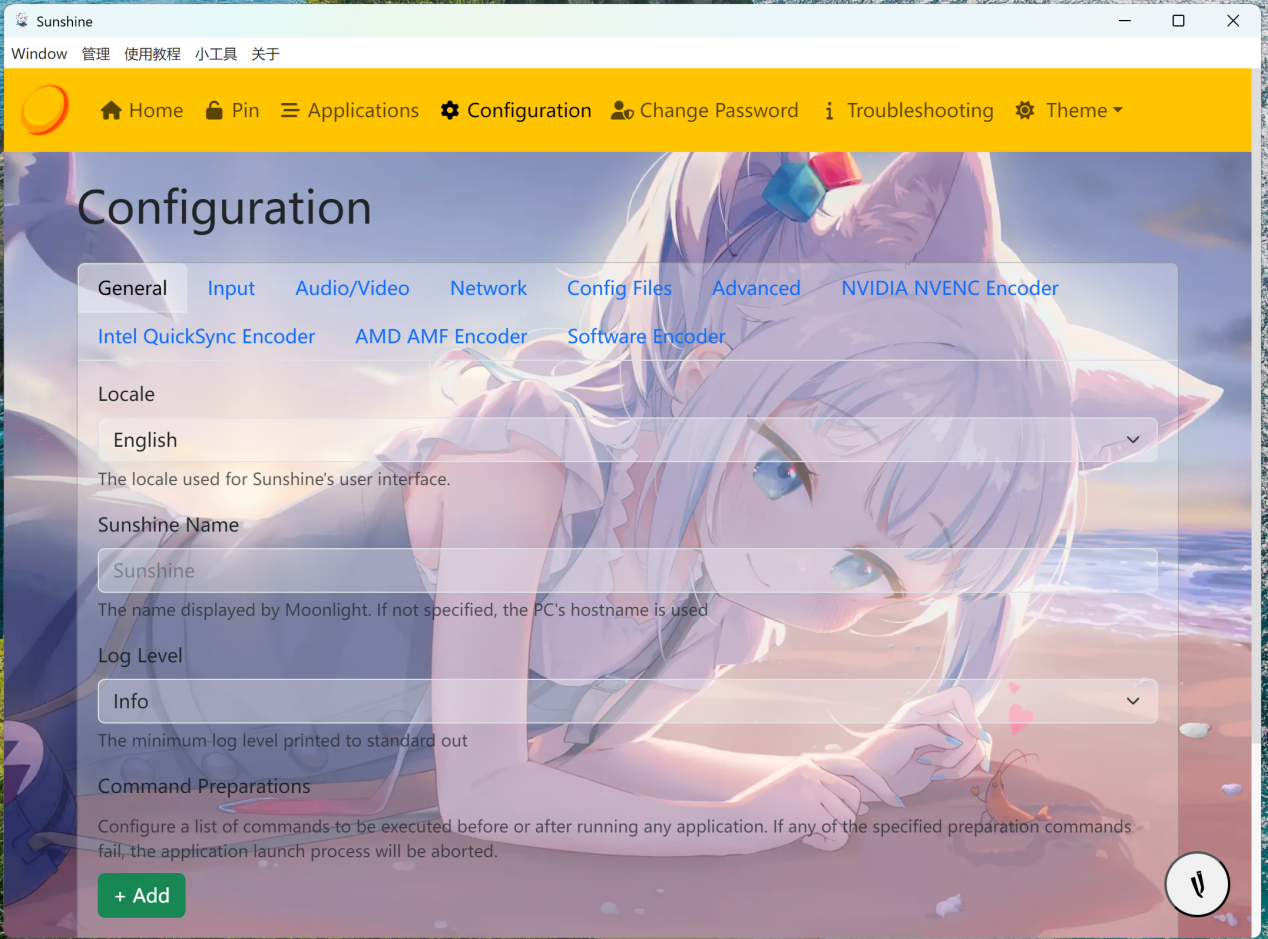Maximize the Sunshine window
The width and height of the screenshot is (1268, 939).
pyautogui.click(x=1178, y=21)
